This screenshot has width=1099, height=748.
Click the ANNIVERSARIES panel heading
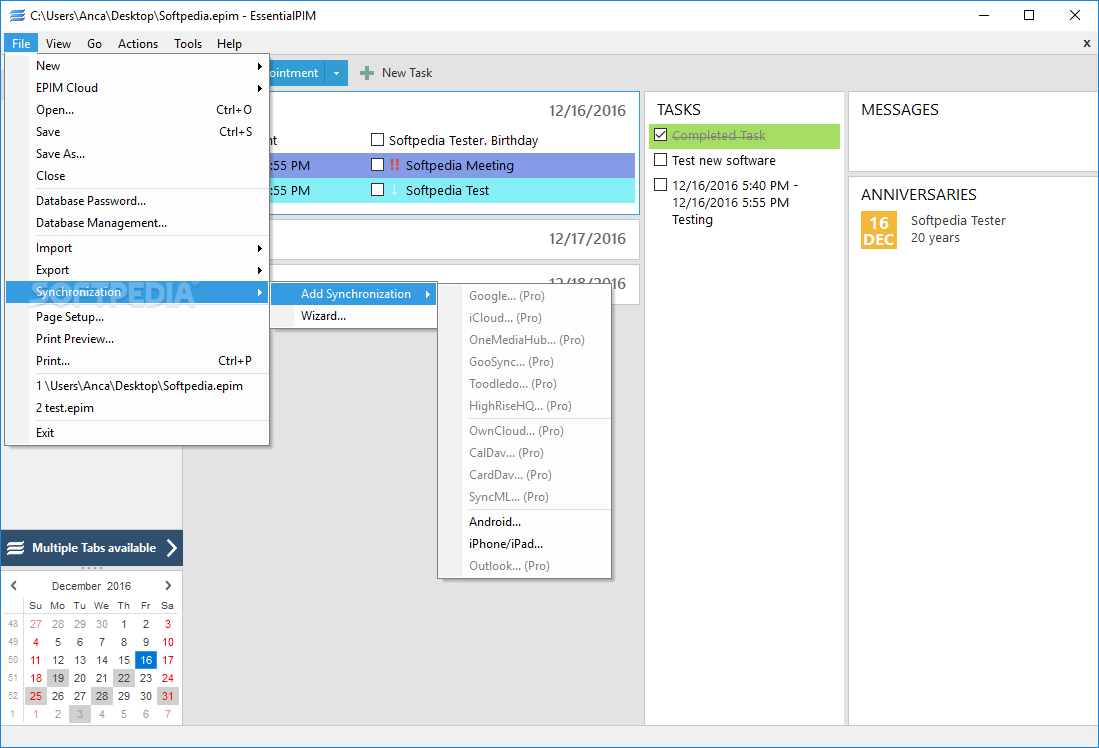pos(919,195)
